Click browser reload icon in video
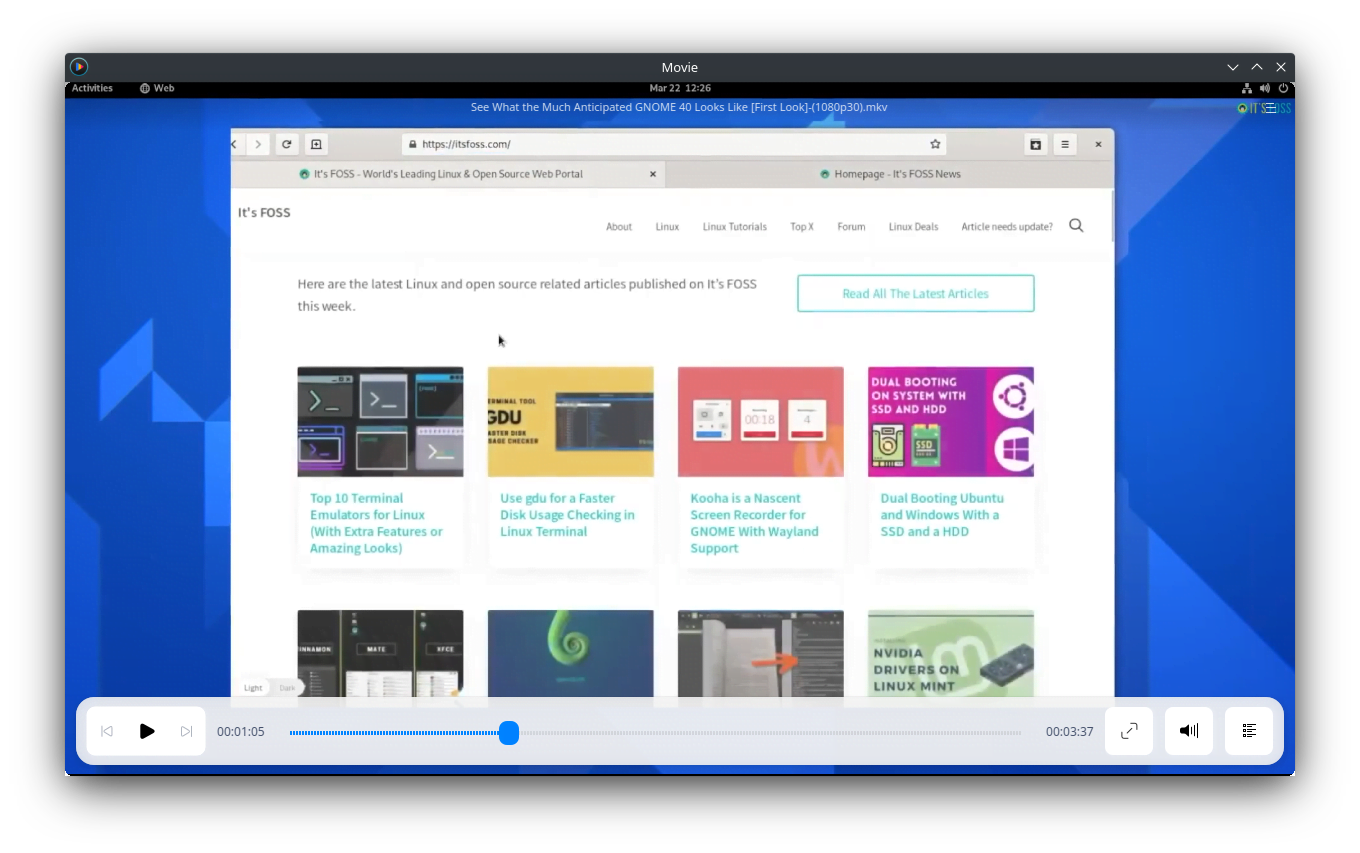The image size is (1360, 853). pos(287,144)
